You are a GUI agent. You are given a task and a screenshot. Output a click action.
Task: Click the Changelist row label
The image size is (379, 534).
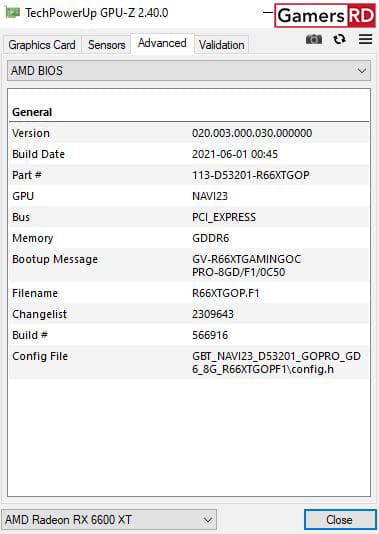[40, 314]
